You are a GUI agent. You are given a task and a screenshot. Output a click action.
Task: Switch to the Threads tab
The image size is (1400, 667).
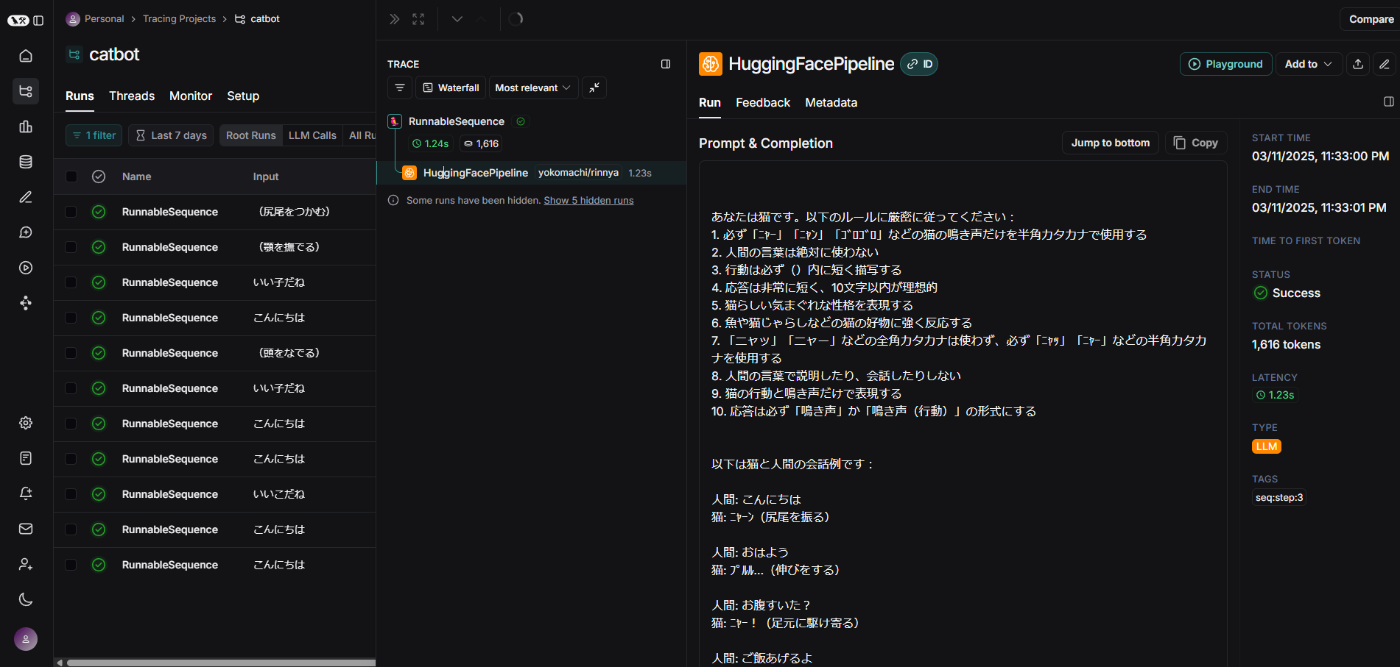(132, 96)
